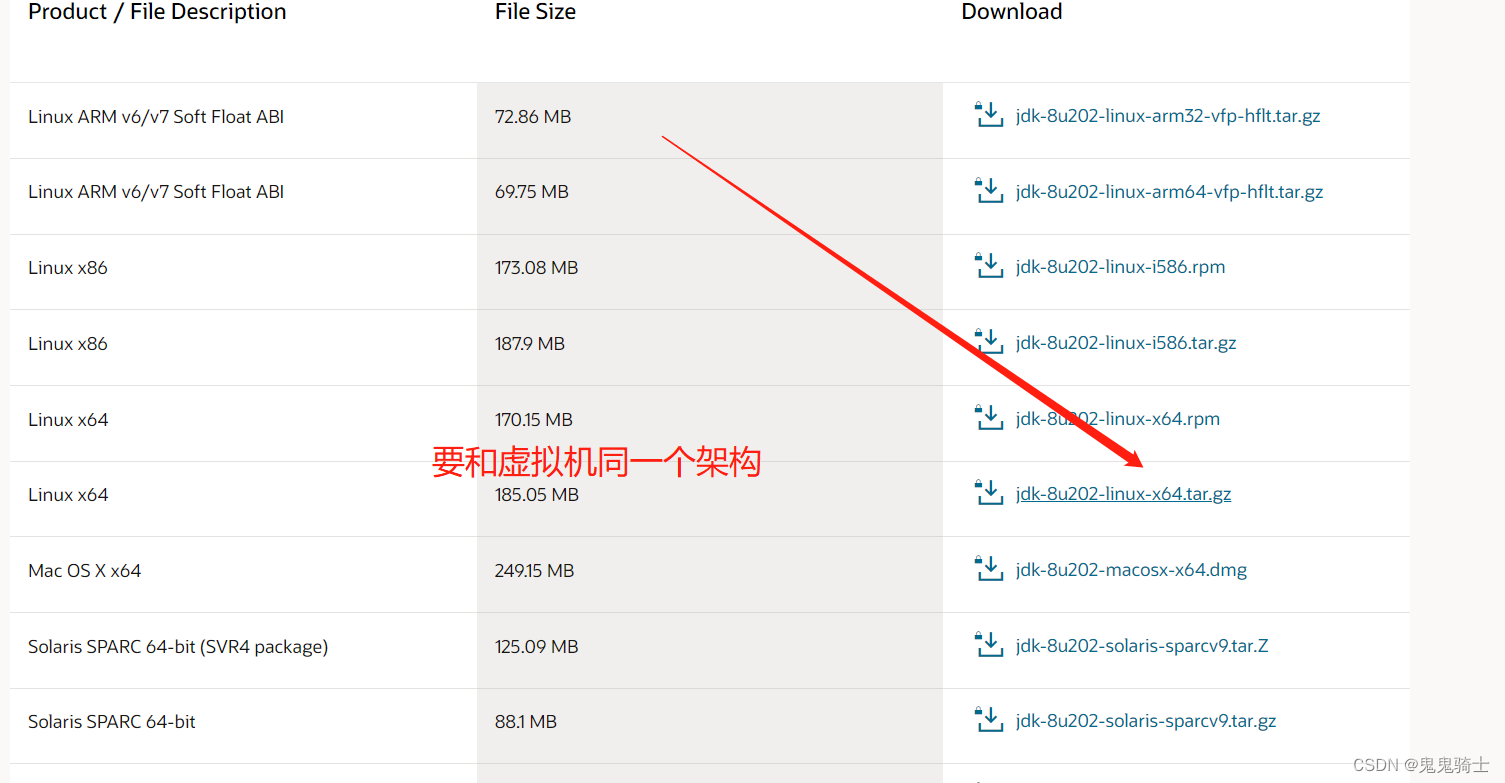Viewport: 1505px width, 783px height.
Task: Click the 173.08 MB file size
Action: click(x=537, y=268)
